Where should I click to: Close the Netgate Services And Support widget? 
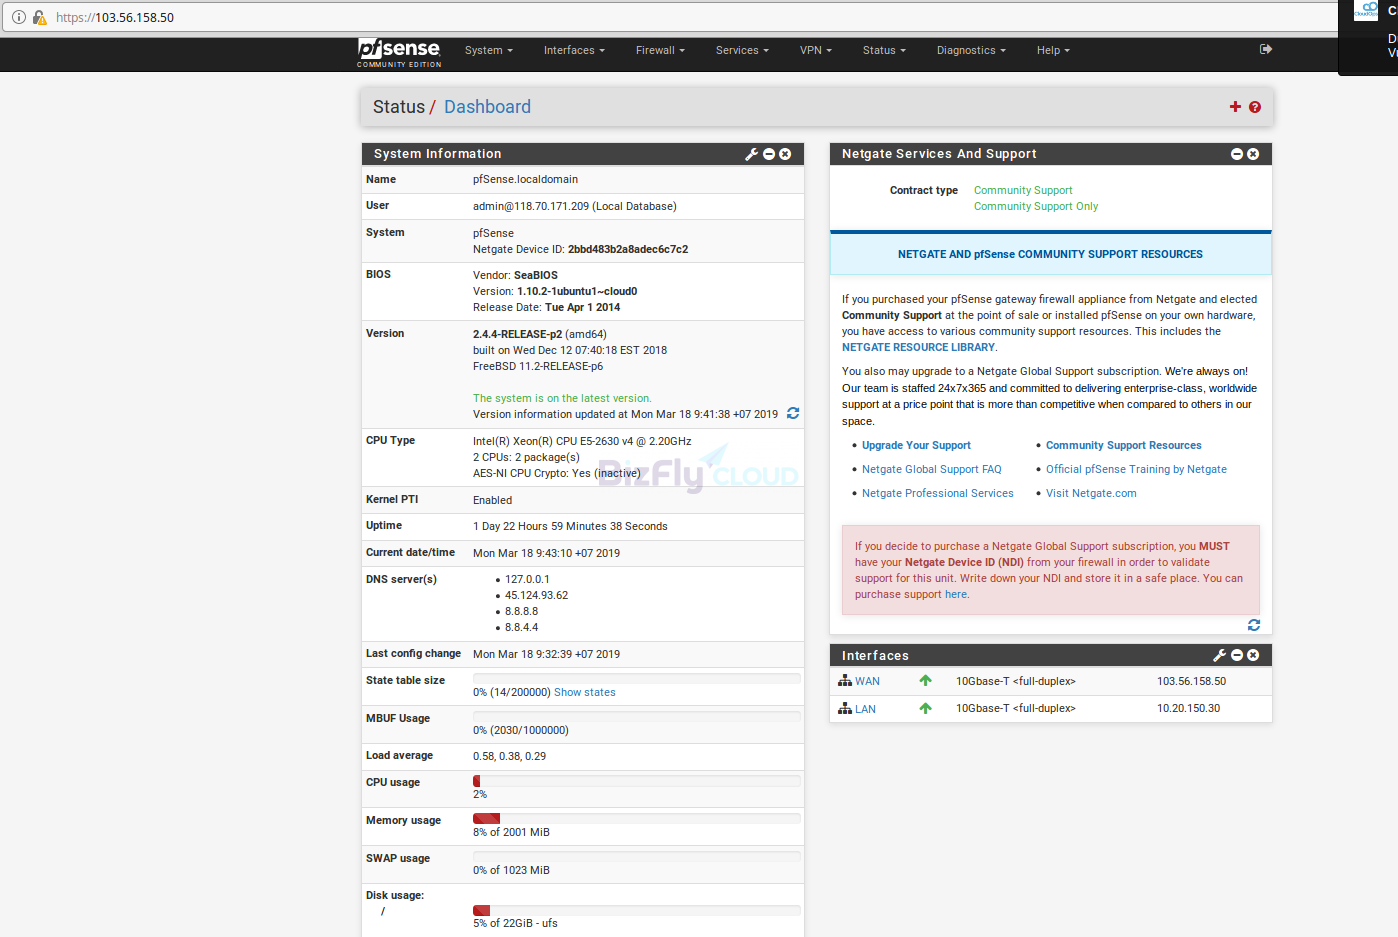click(x=1253, y=154)
